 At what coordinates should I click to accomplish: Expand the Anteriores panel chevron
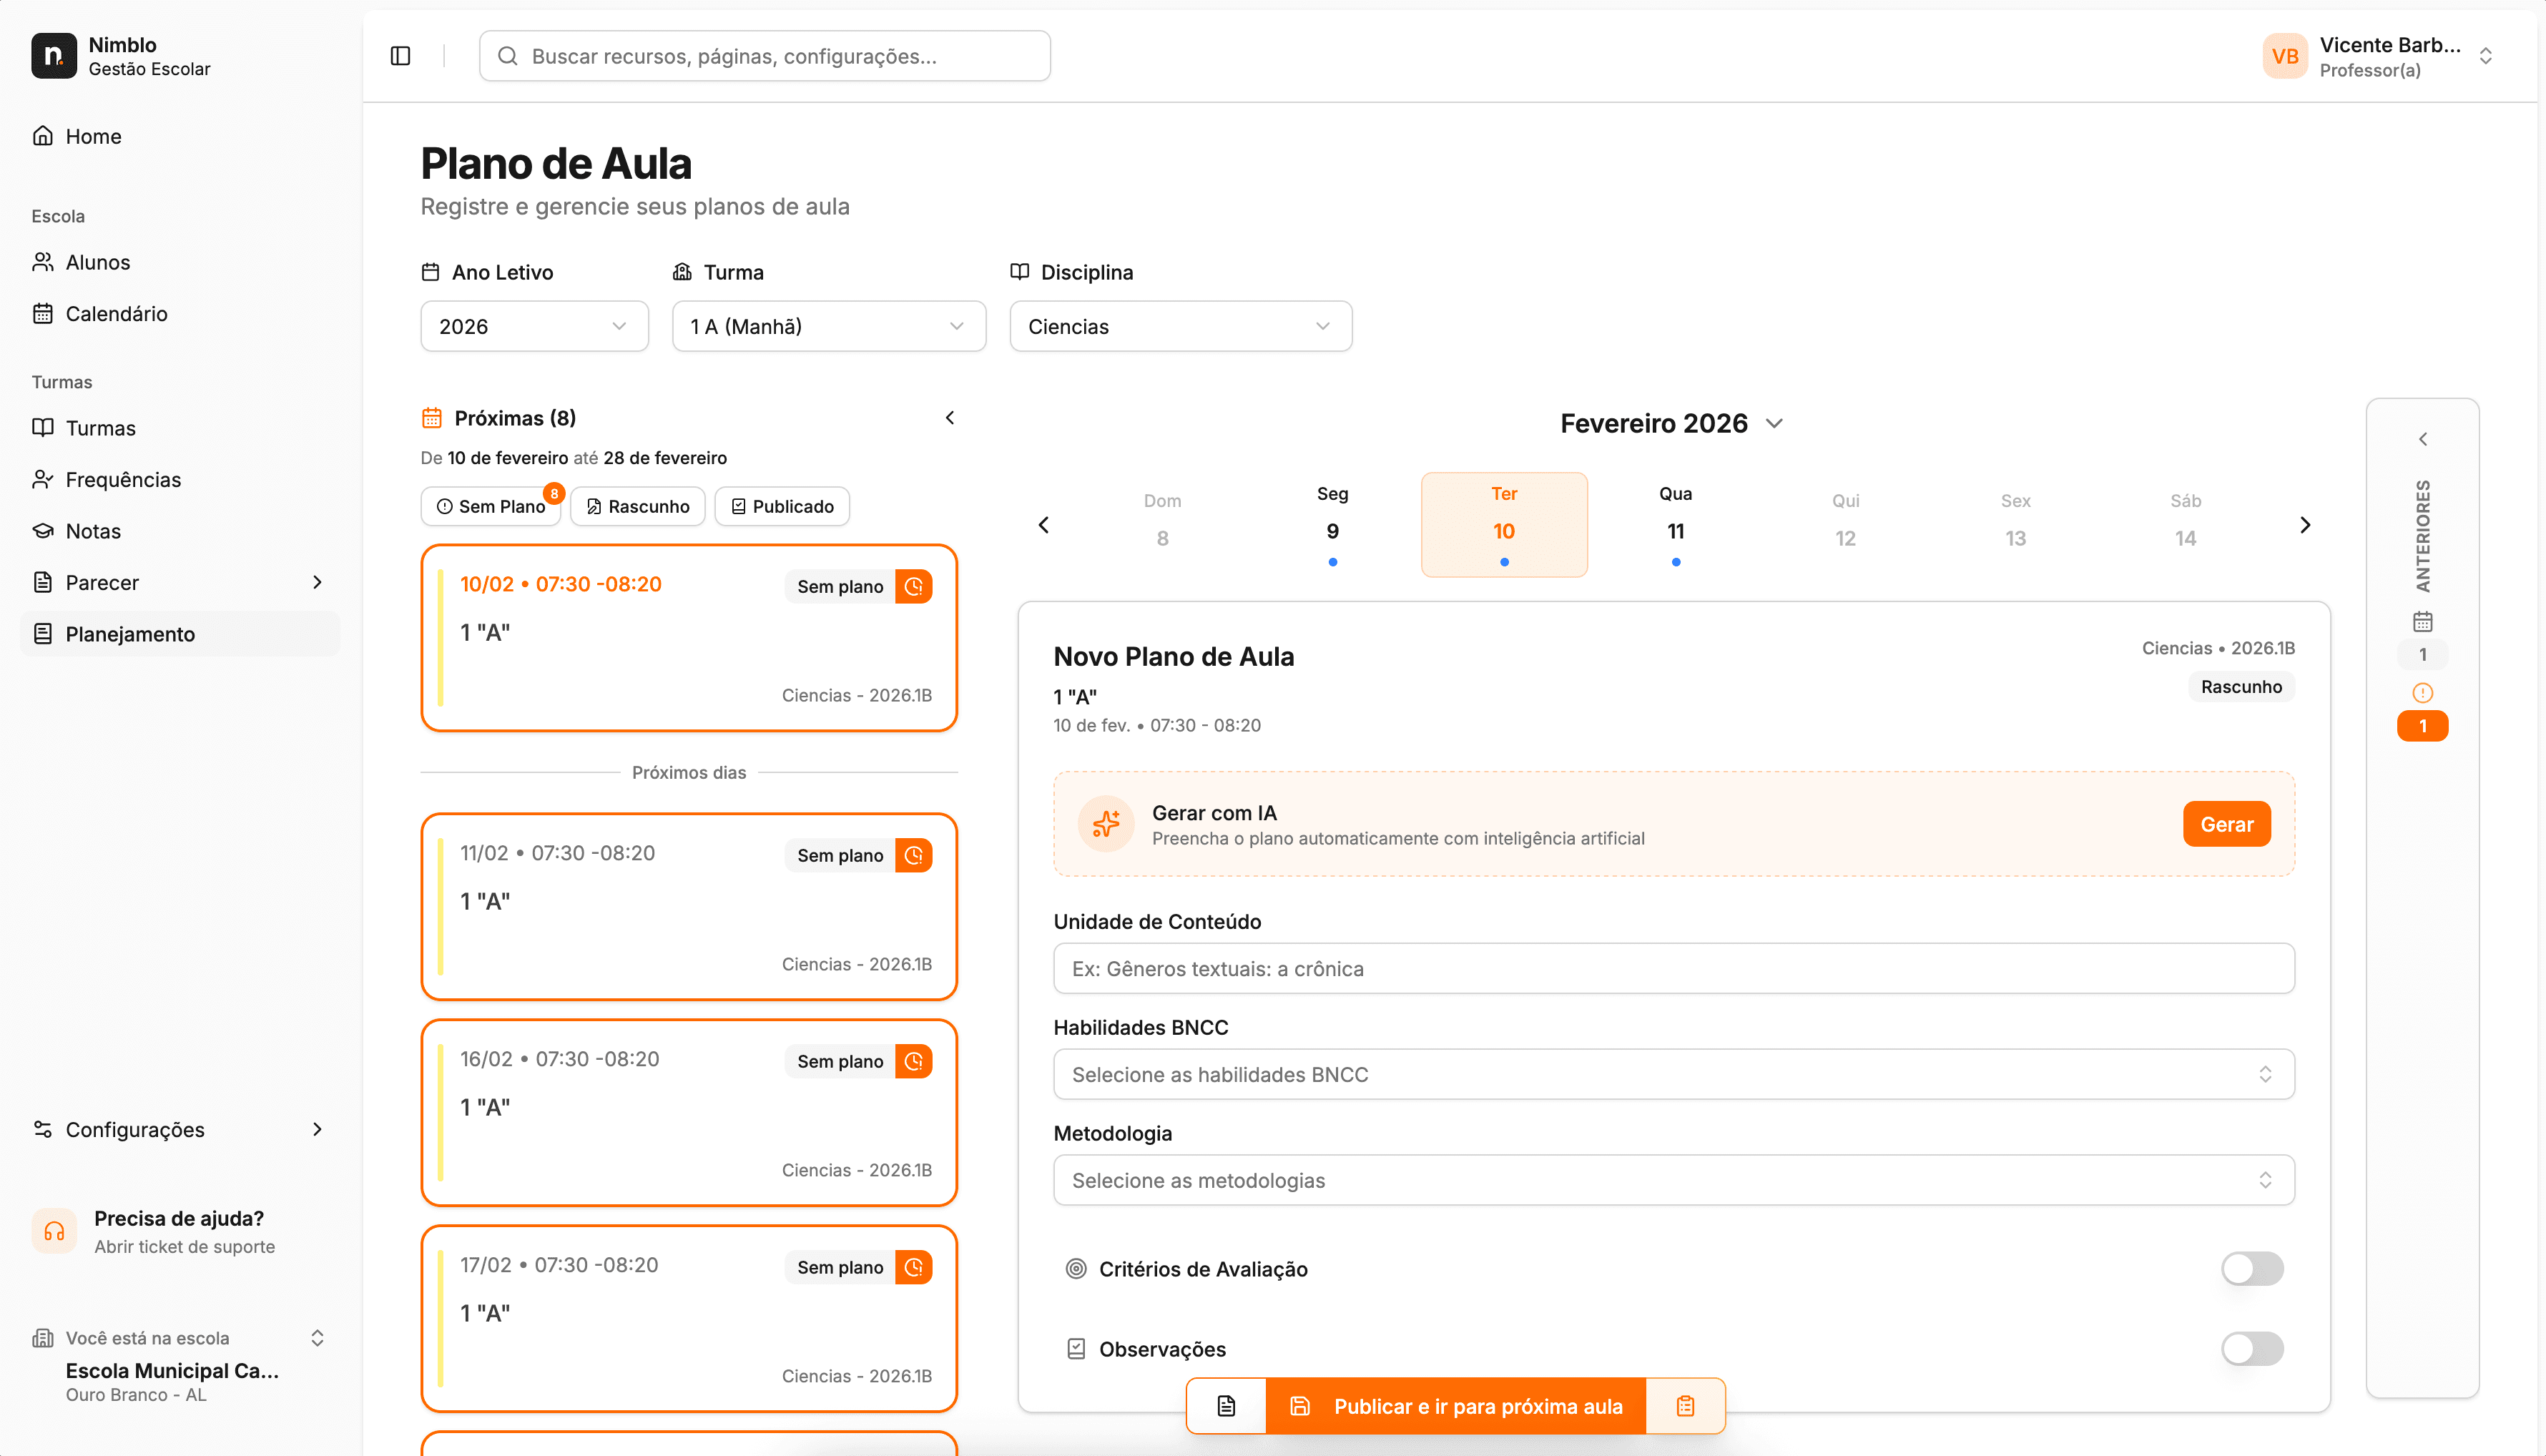pos(2422,439)
